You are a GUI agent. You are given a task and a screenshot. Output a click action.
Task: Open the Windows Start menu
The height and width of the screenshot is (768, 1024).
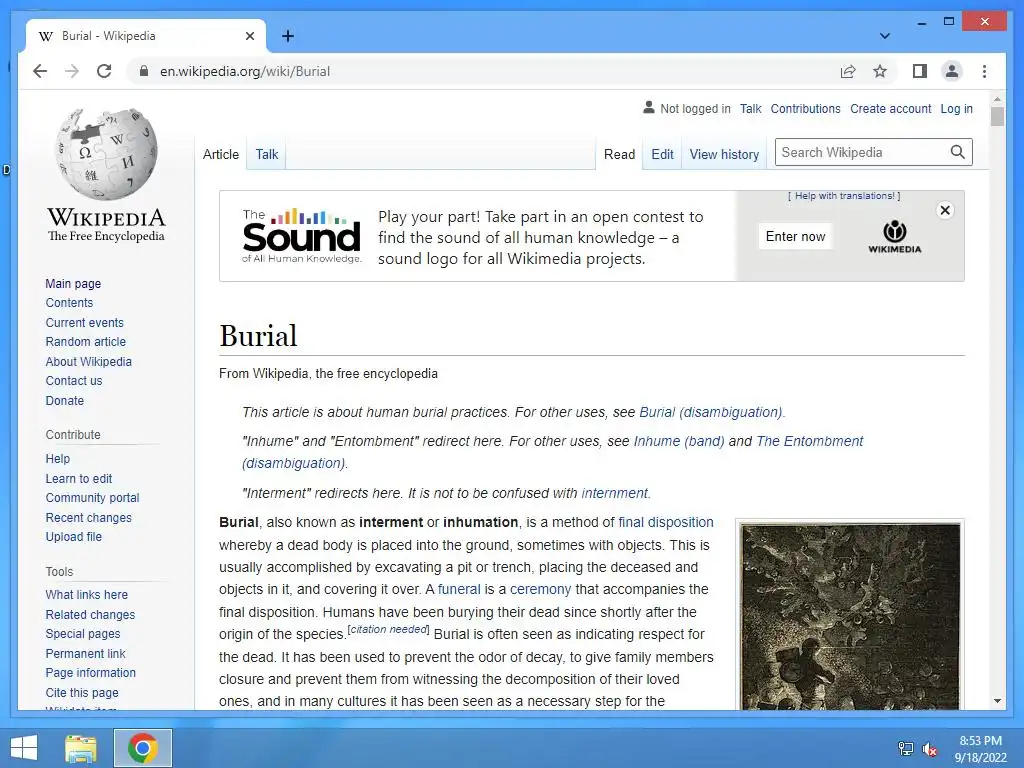pos(24,748)
